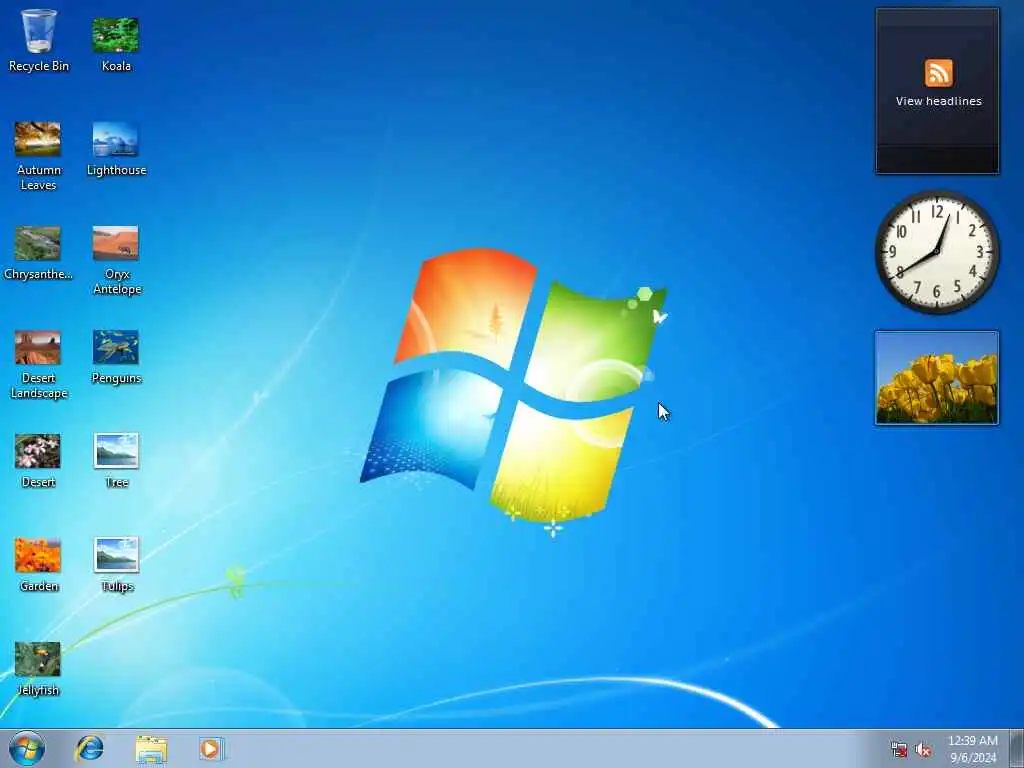Click the analog clock gadget
Image resolution: width=1024 pixels, height=768 pixels.
[x=937, y=252]
